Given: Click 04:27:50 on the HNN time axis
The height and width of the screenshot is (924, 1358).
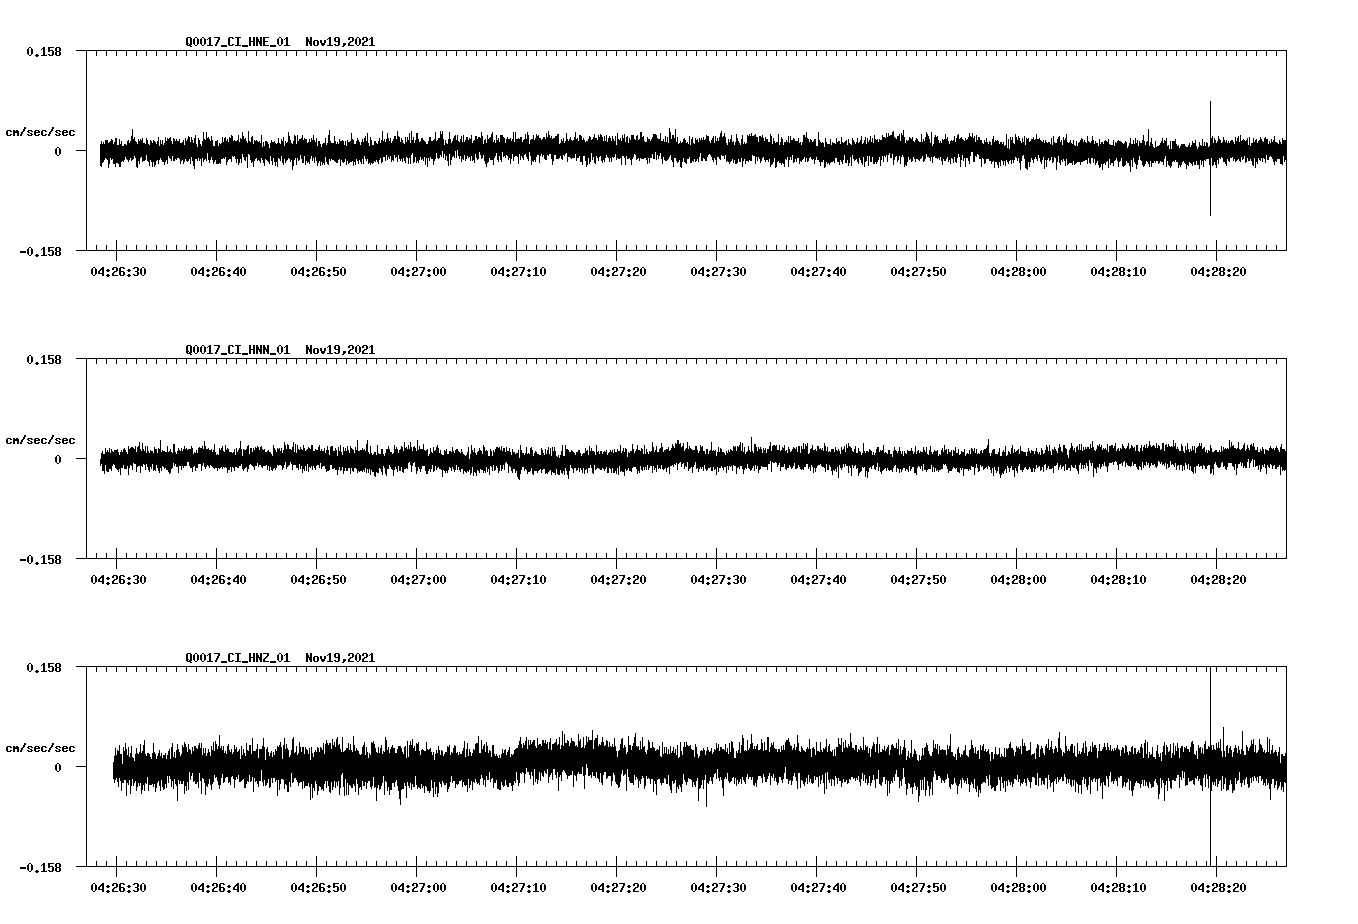Looking at the screenshot, I should [918, 579].
